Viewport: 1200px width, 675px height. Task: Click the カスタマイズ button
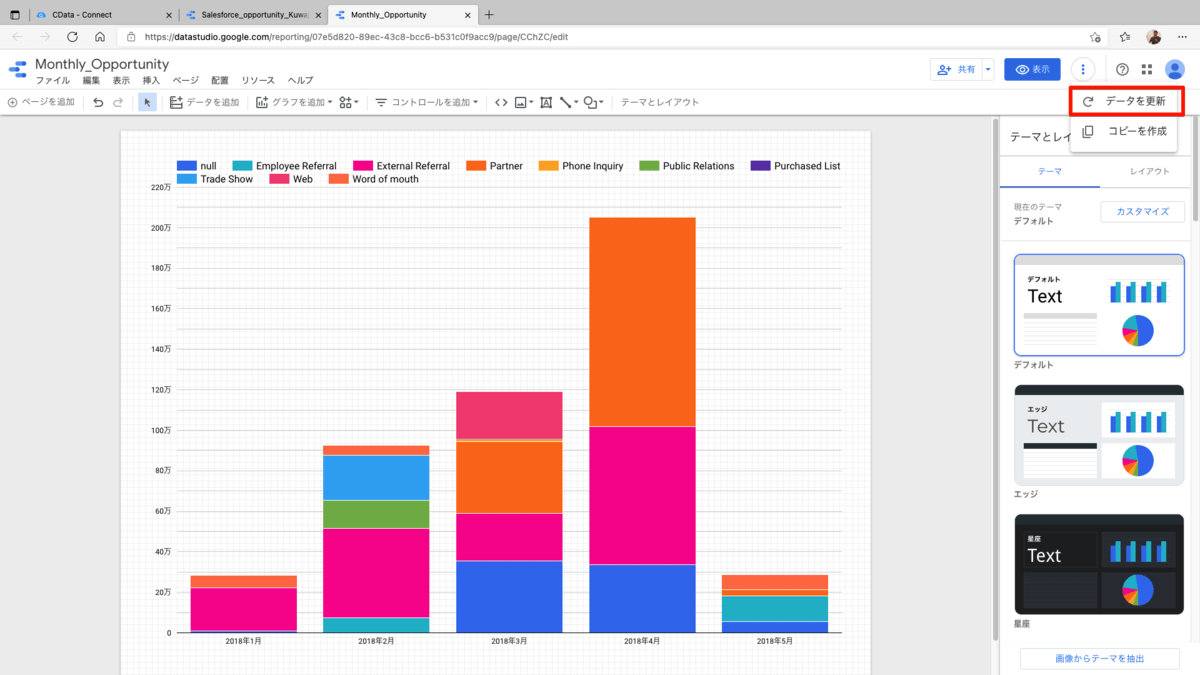click(x=1143, y=212)
